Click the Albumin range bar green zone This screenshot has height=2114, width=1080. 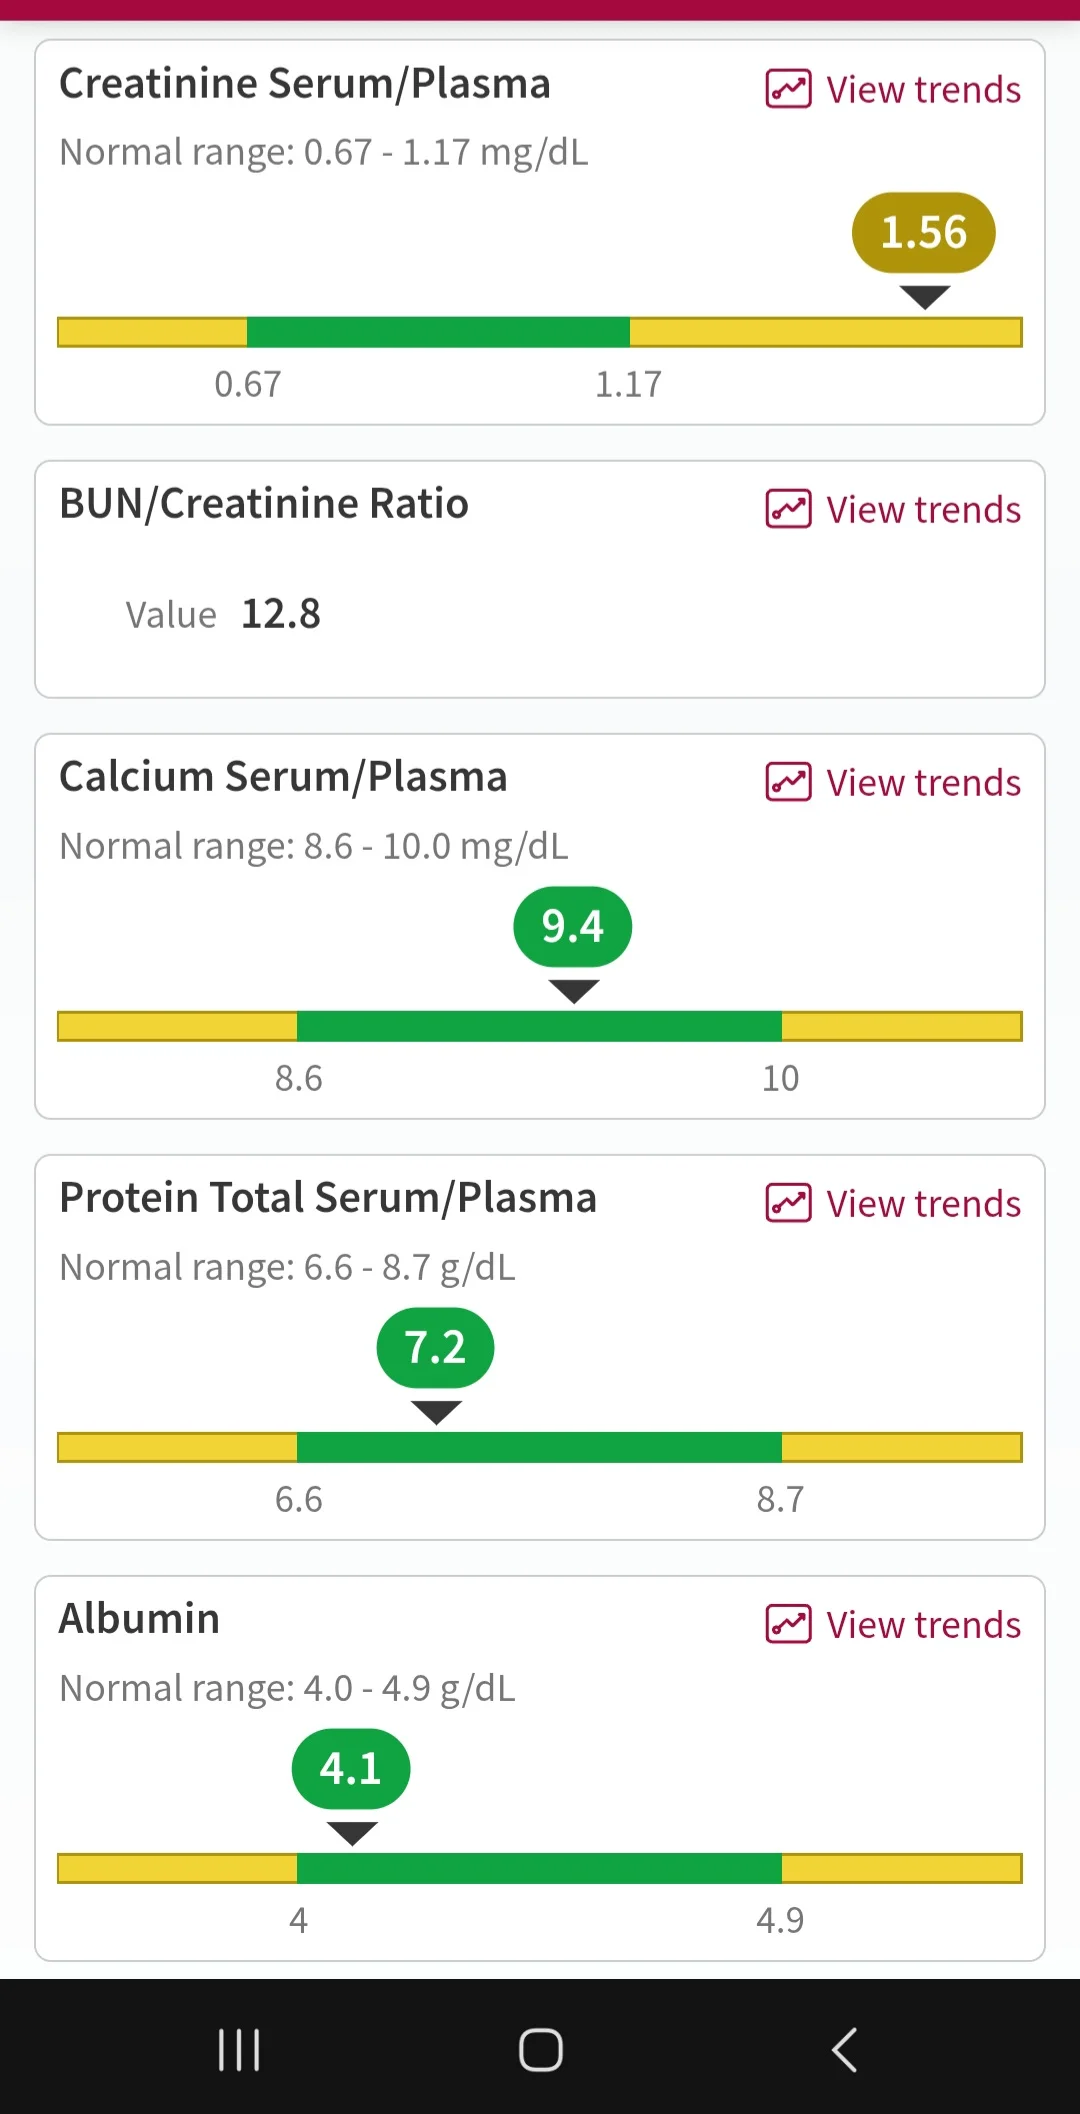539,1868
